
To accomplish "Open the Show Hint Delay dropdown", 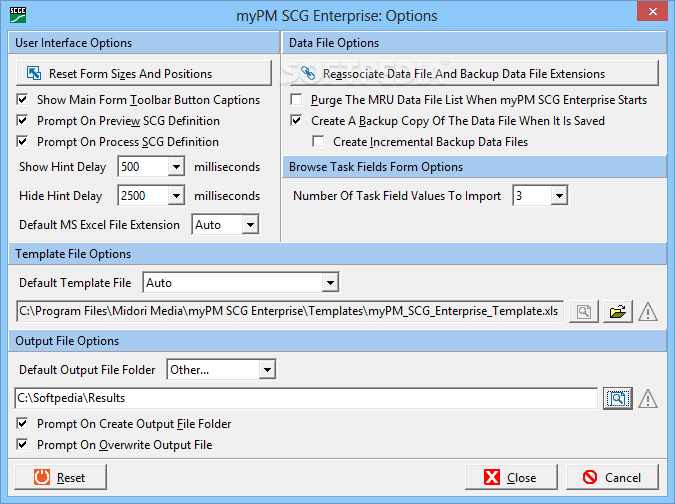I will [x=176, y=167].
